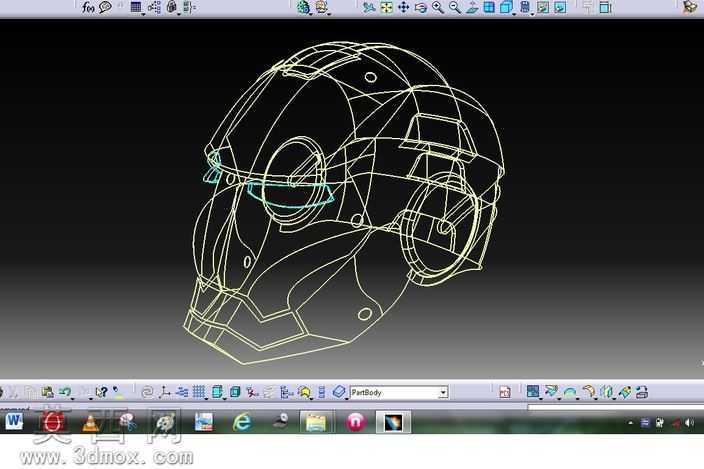Toggle the work on support grid icon
Viewport: 704px width, 469px height.
[x=198, y=392]
